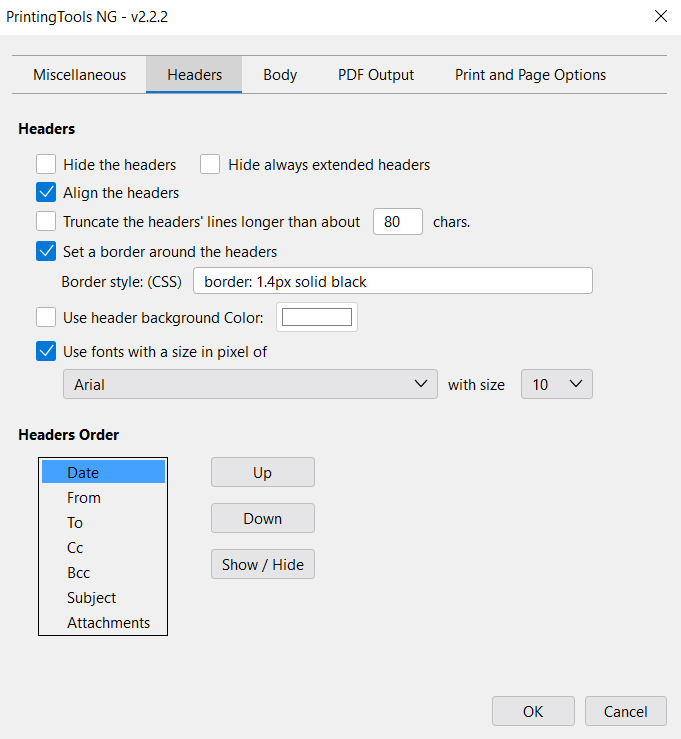This screenshot has height=739, width=681.
Task: Dismiss dialog with Cancel button
Action: [x=625, y=711]
